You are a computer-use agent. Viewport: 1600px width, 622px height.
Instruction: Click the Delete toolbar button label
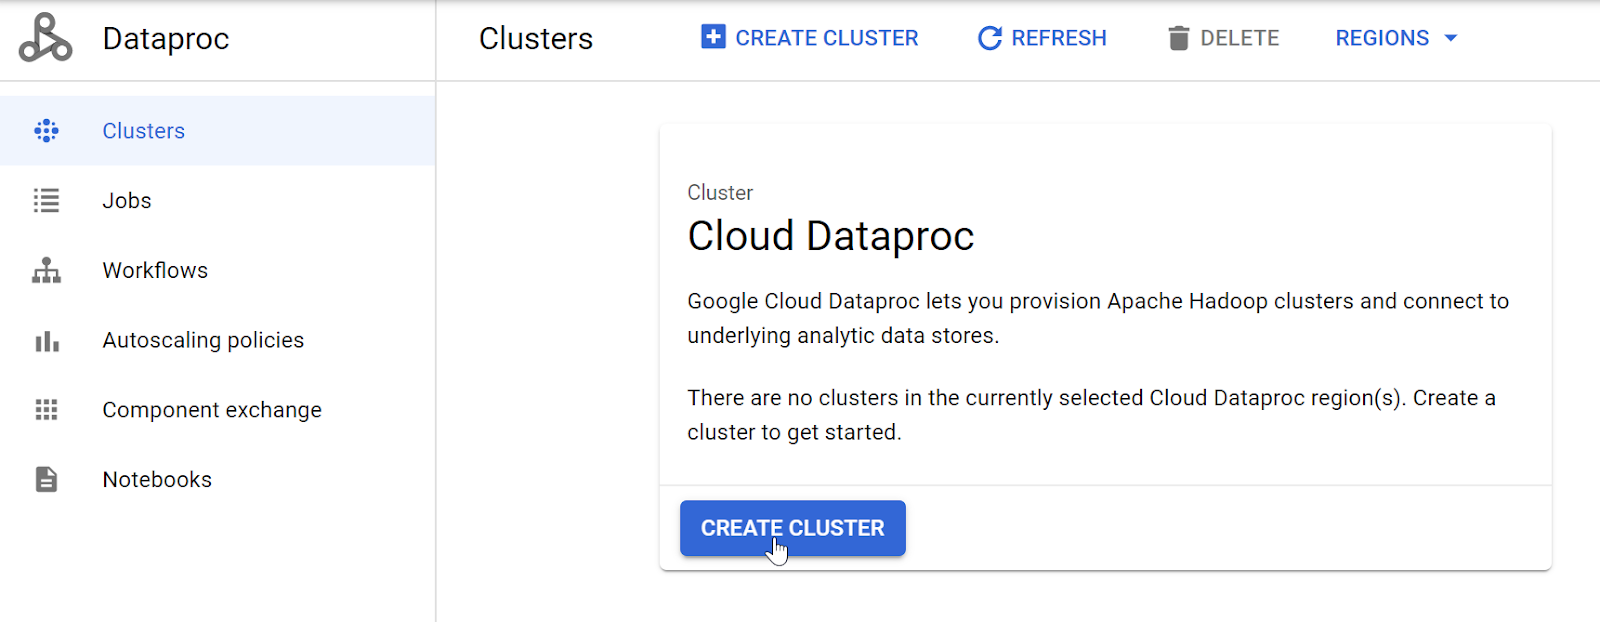click(x=1240, y=38)
